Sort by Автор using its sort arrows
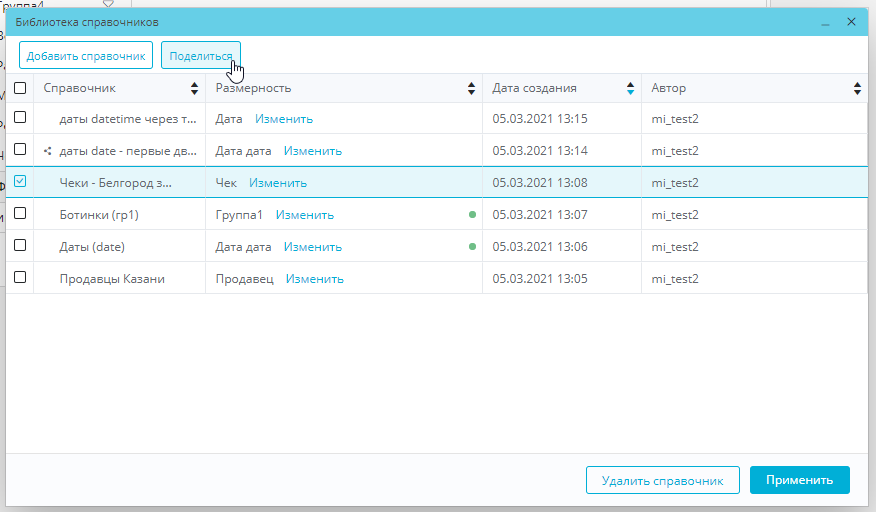Image resolution: width=876 pixels, height=512 pixels. (x=857, y=88)
